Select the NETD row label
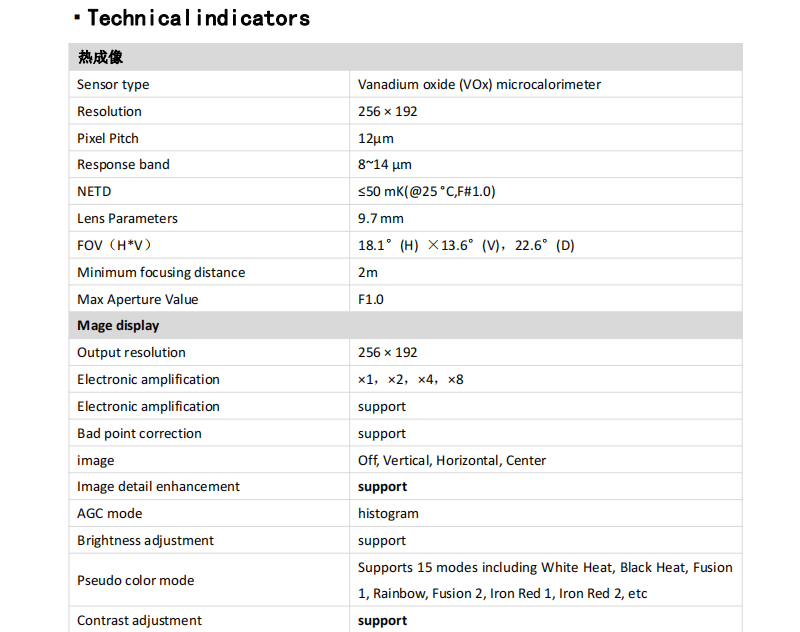 94,191
